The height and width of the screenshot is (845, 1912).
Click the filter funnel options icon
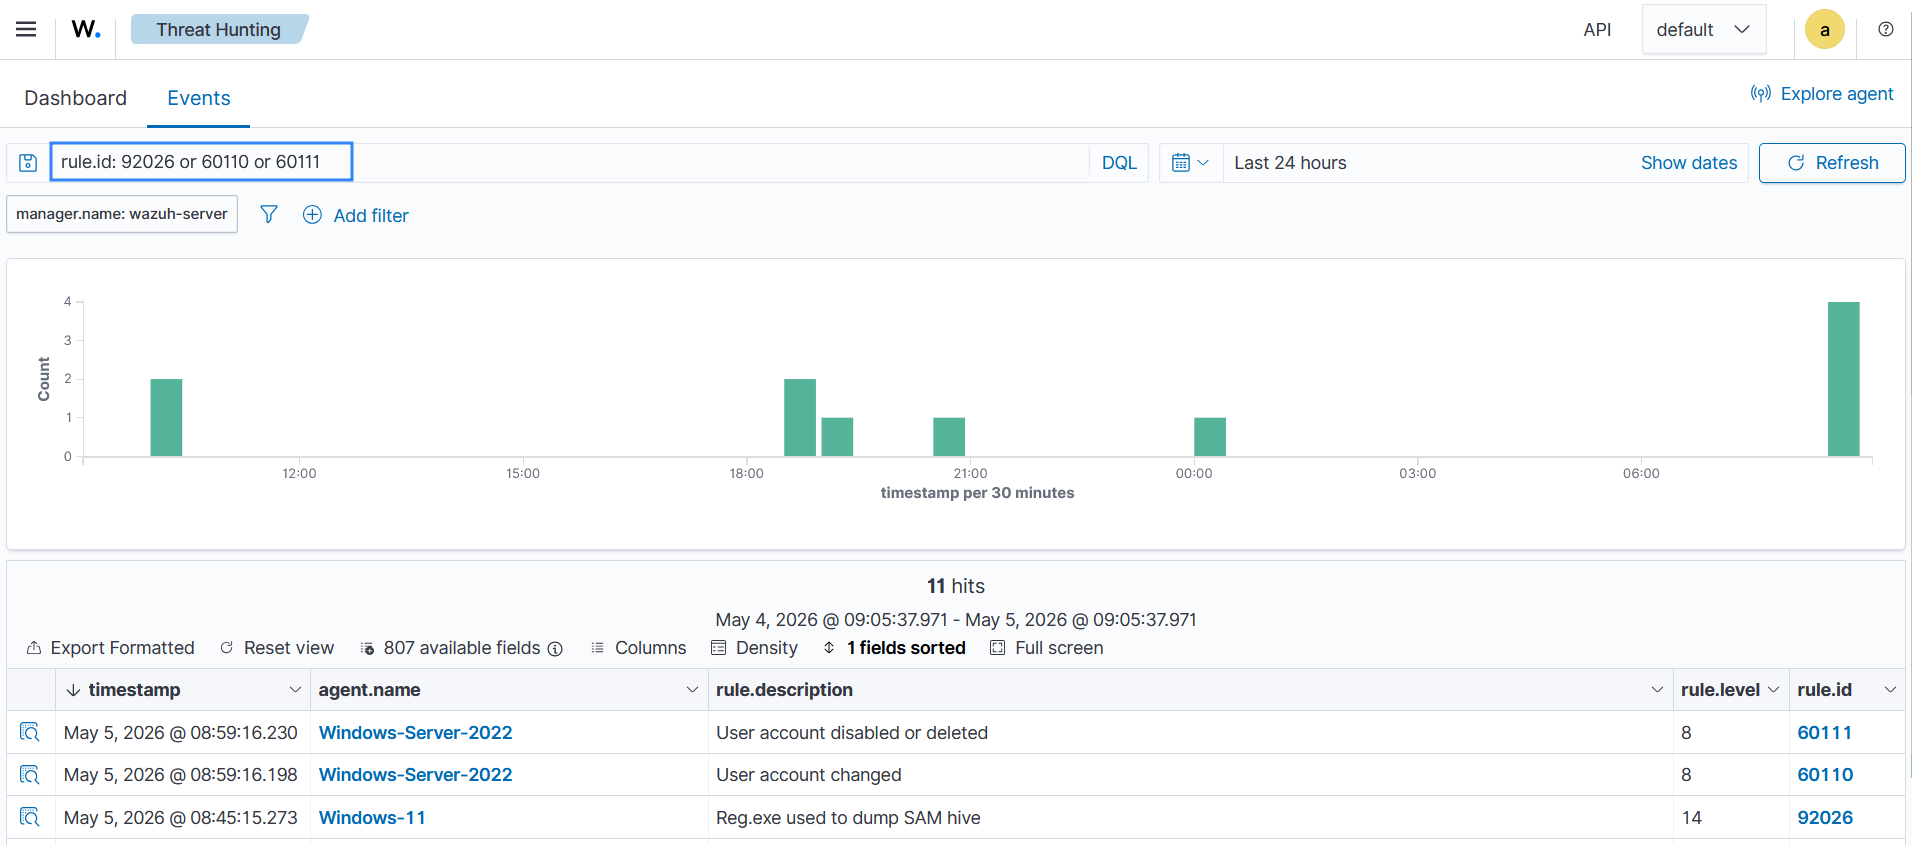click(x=269, y=214)
